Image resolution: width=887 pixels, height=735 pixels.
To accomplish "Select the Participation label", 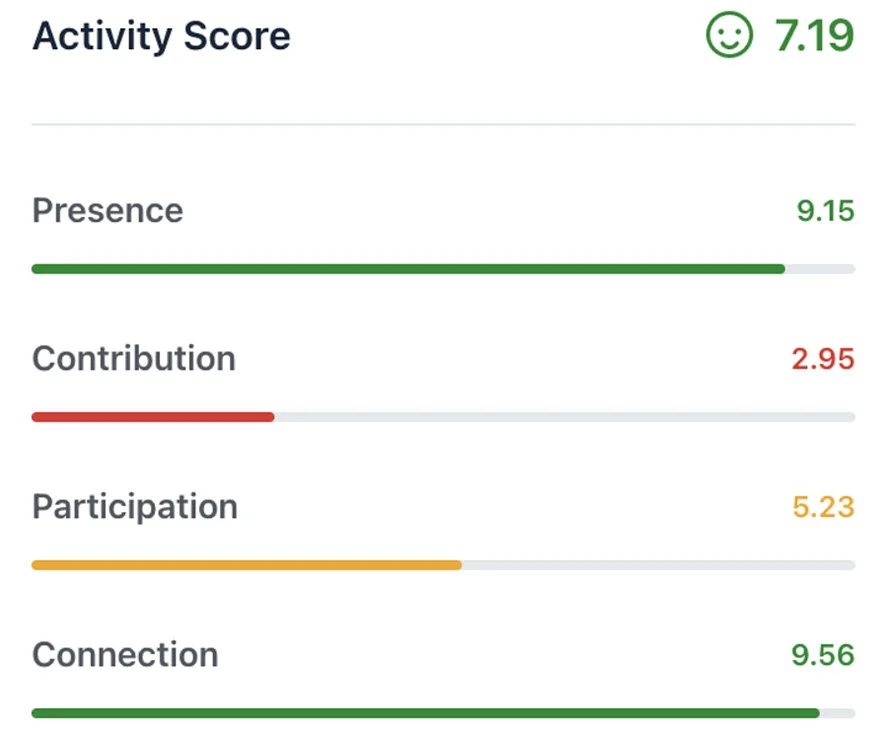I will pos(134,507).
